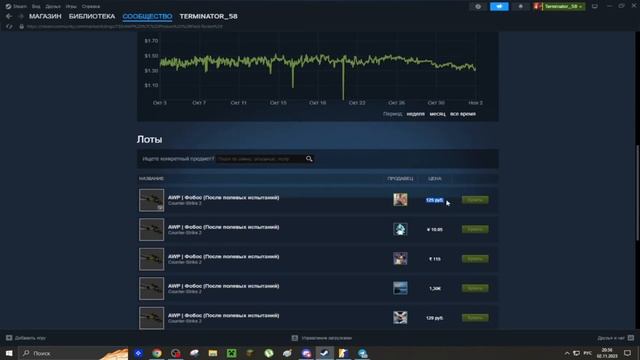Image resolution: width=640 pixels, height=360 pixels.
Task: Open the AWP thumbnail priced 129 руб
Action: click(151, 318)
